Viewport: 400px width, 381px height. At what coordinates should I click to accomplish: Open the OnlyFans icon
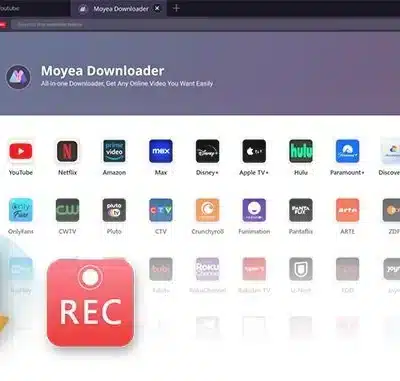[x=21, y=210]
